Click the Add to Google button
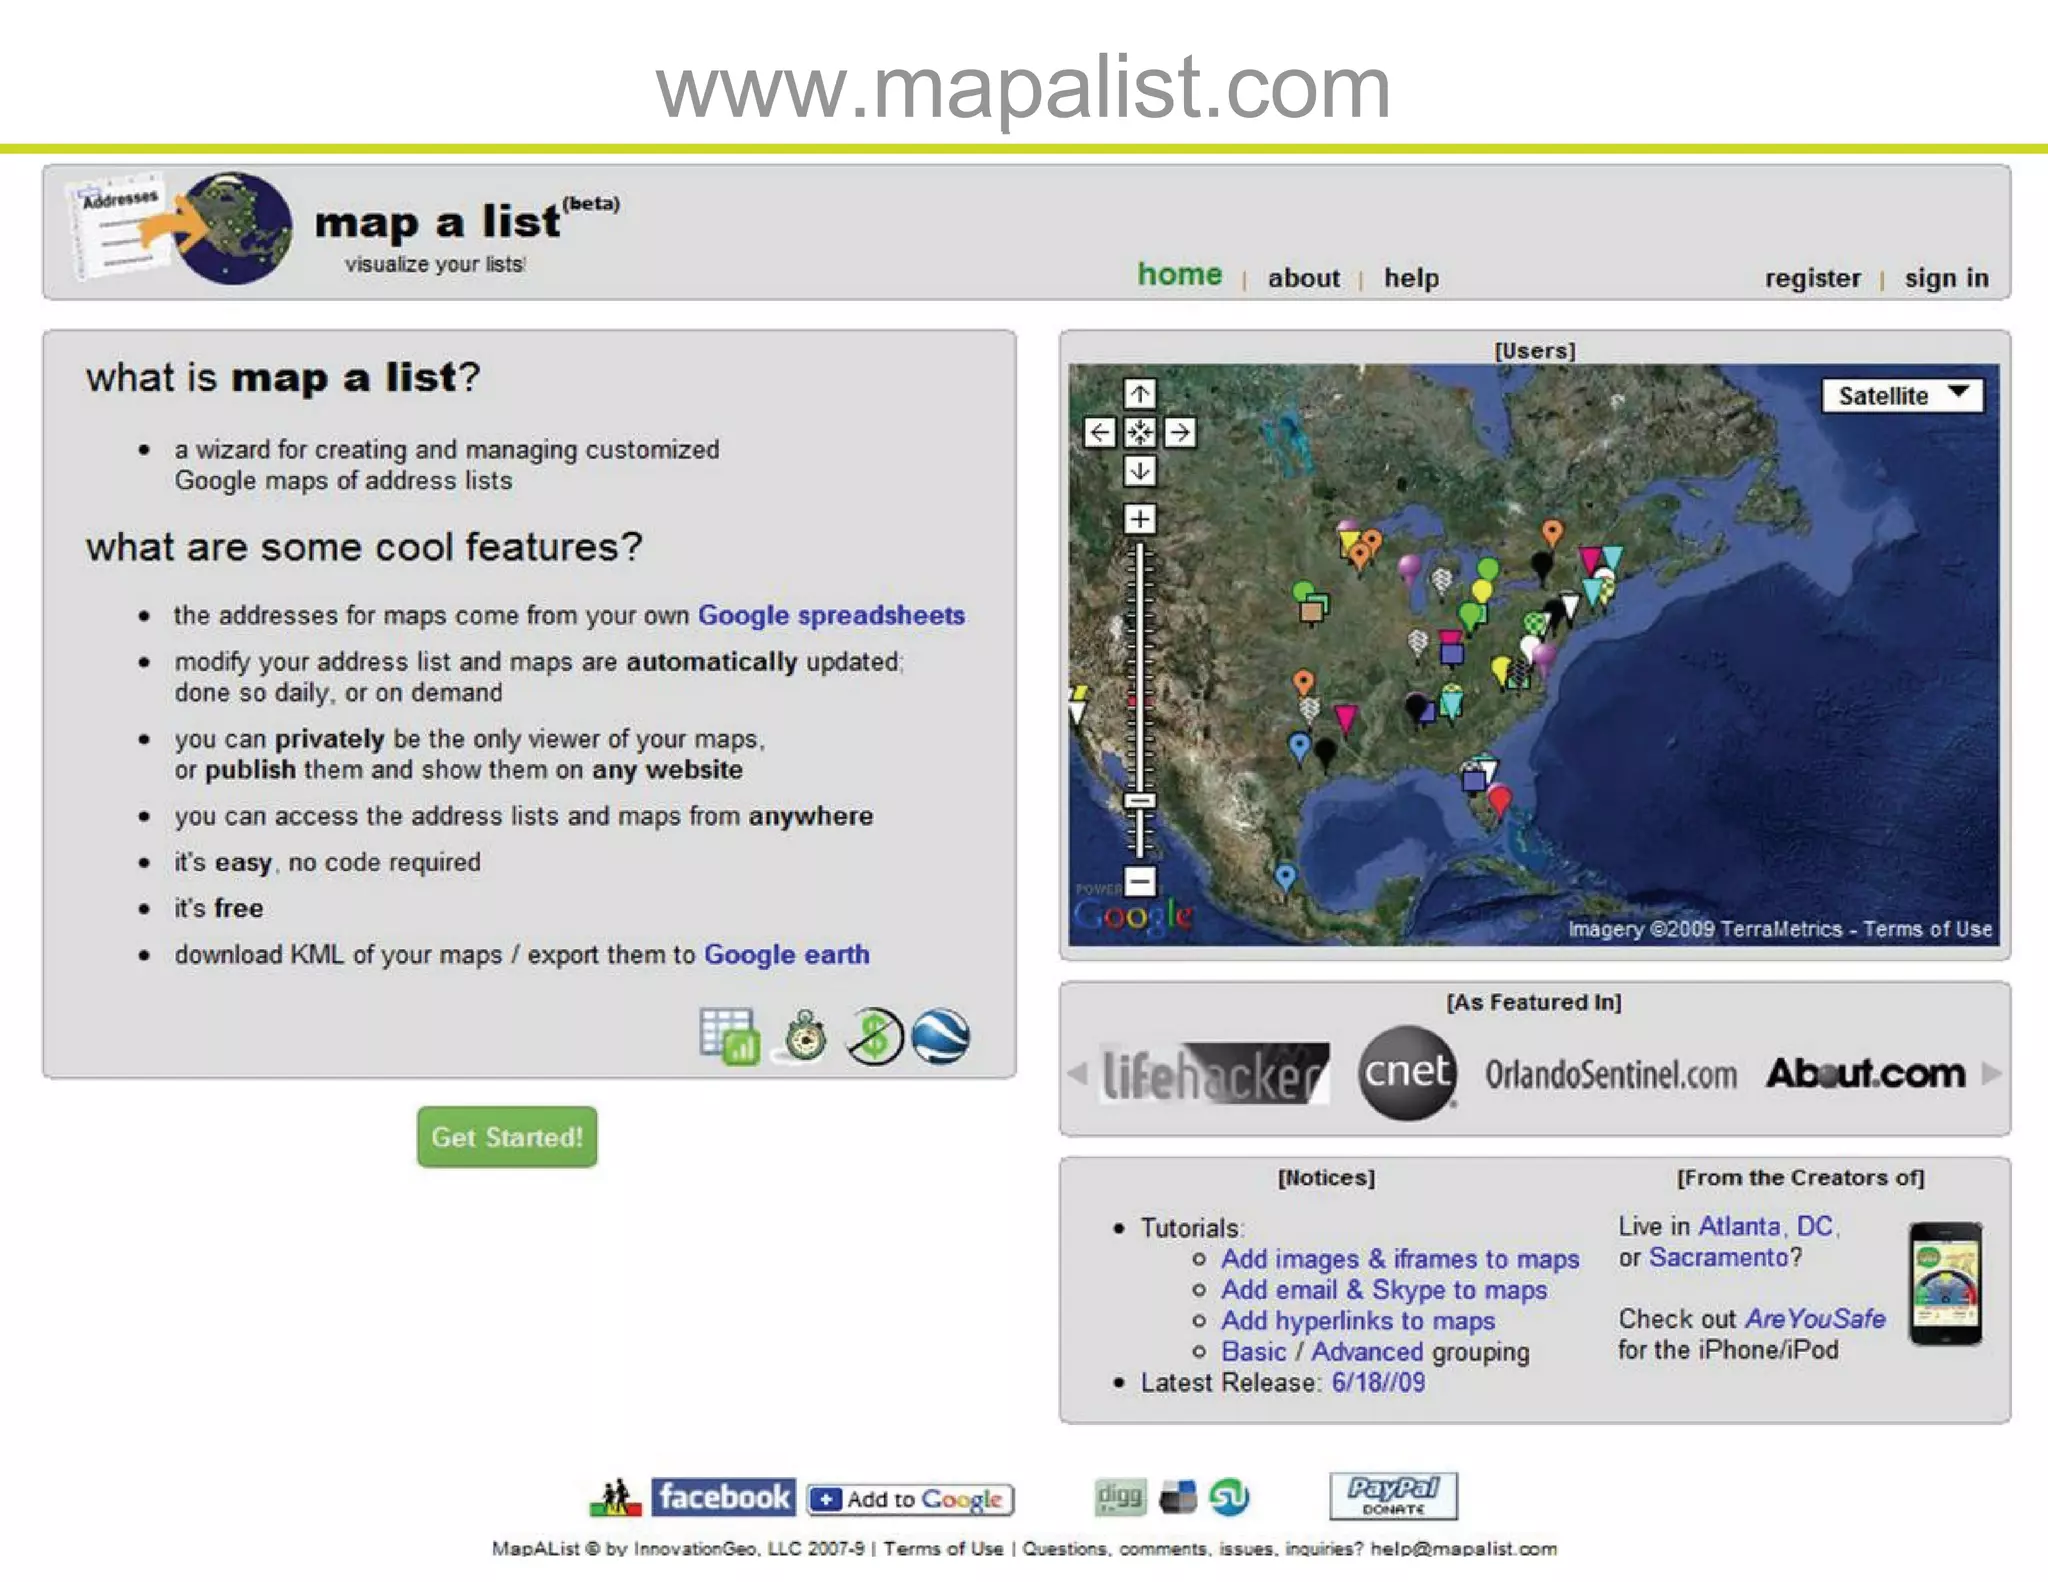The width and height of the screenshot is (2048, 1582). coord(911,1499)
